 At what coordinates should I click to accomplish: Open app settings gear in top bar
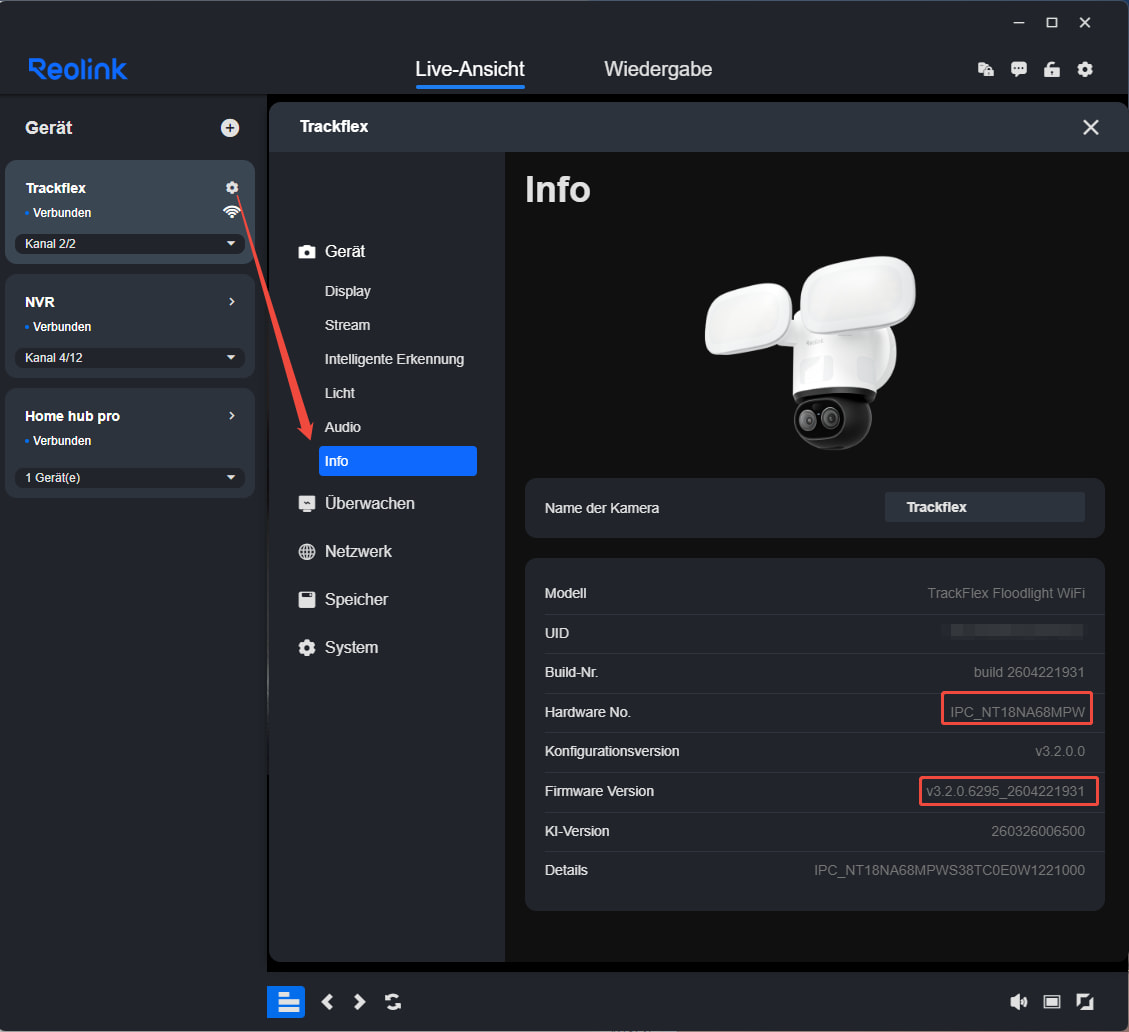tap(1085, 69)
